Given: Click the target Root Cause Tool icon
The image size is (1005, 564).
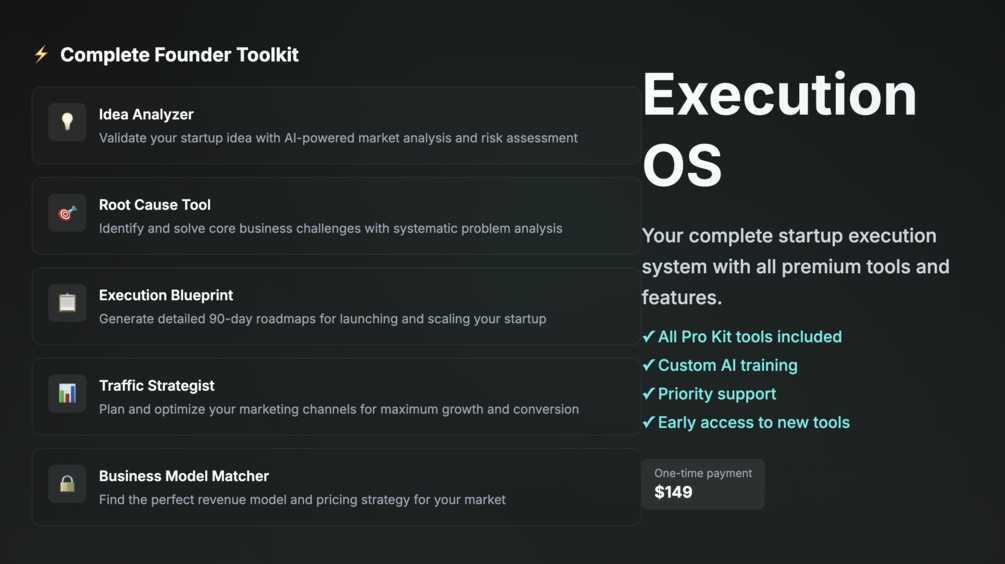Looking at the screenshot, I should pyautogui.click(x=67, y=213).
